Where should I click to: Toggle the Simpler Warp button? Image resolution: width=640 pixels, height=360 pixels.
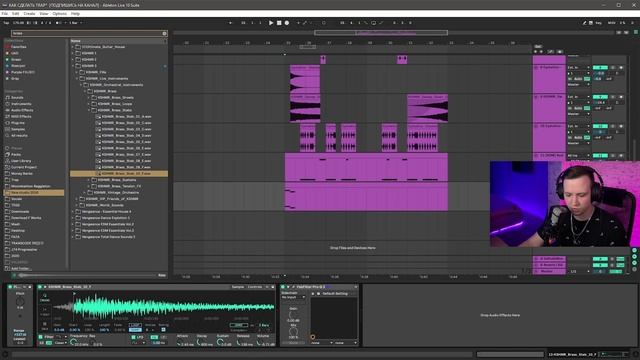coord(239,325)
